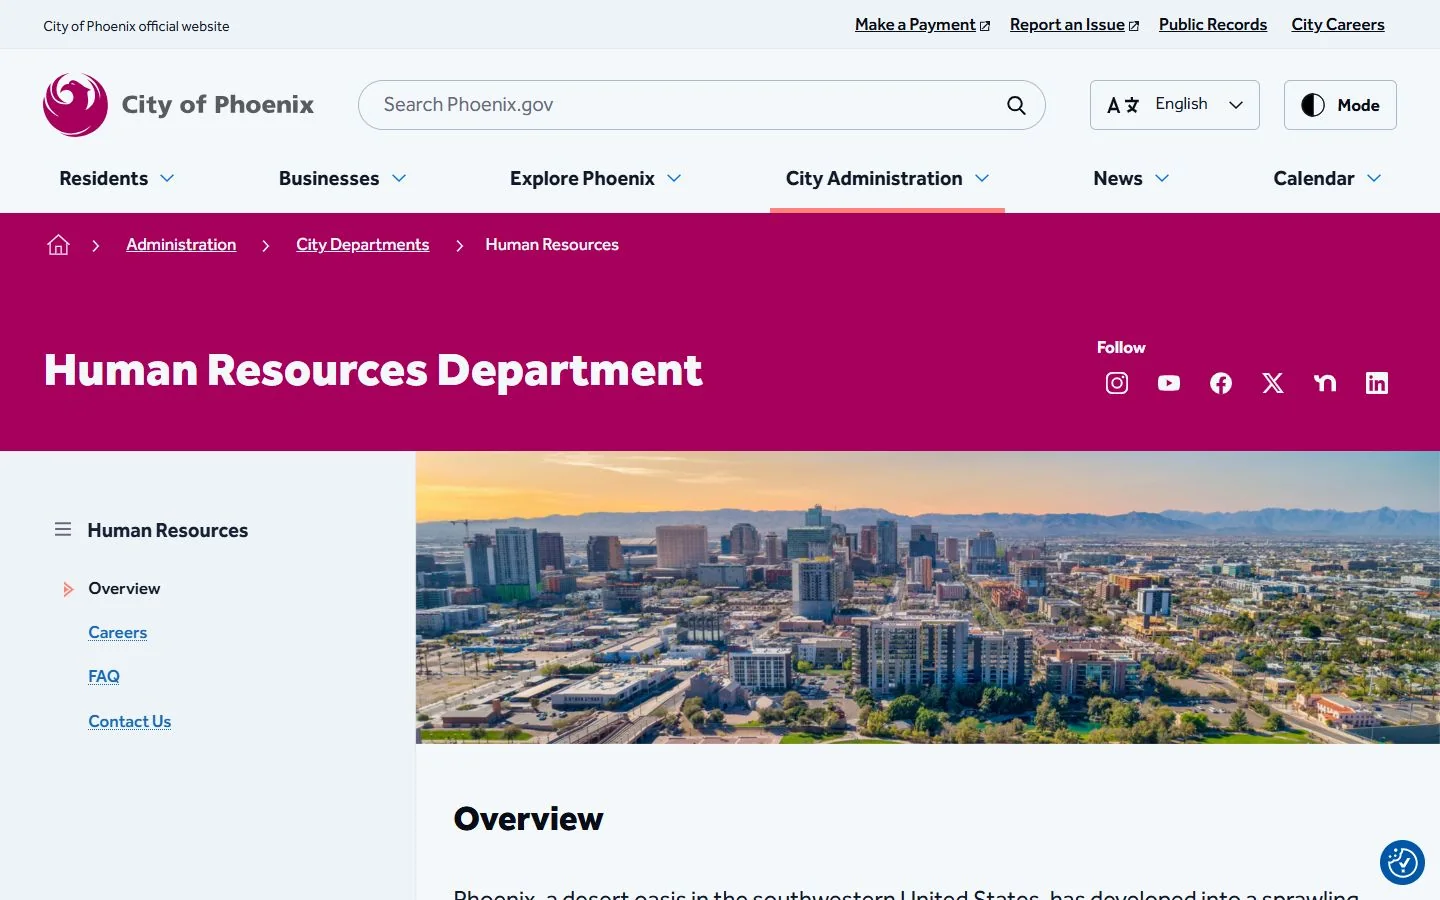Open the Facebook follow icon
This screenshot has height=900, width=1440.
tap(1221, 383)
